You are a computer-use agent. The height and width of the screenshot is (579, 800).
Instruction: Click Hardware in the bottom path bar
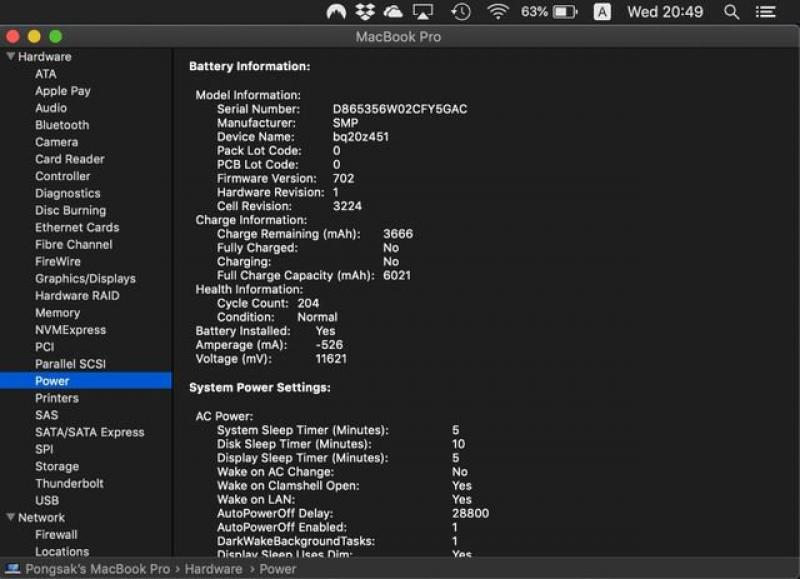(x=213, y=569)
